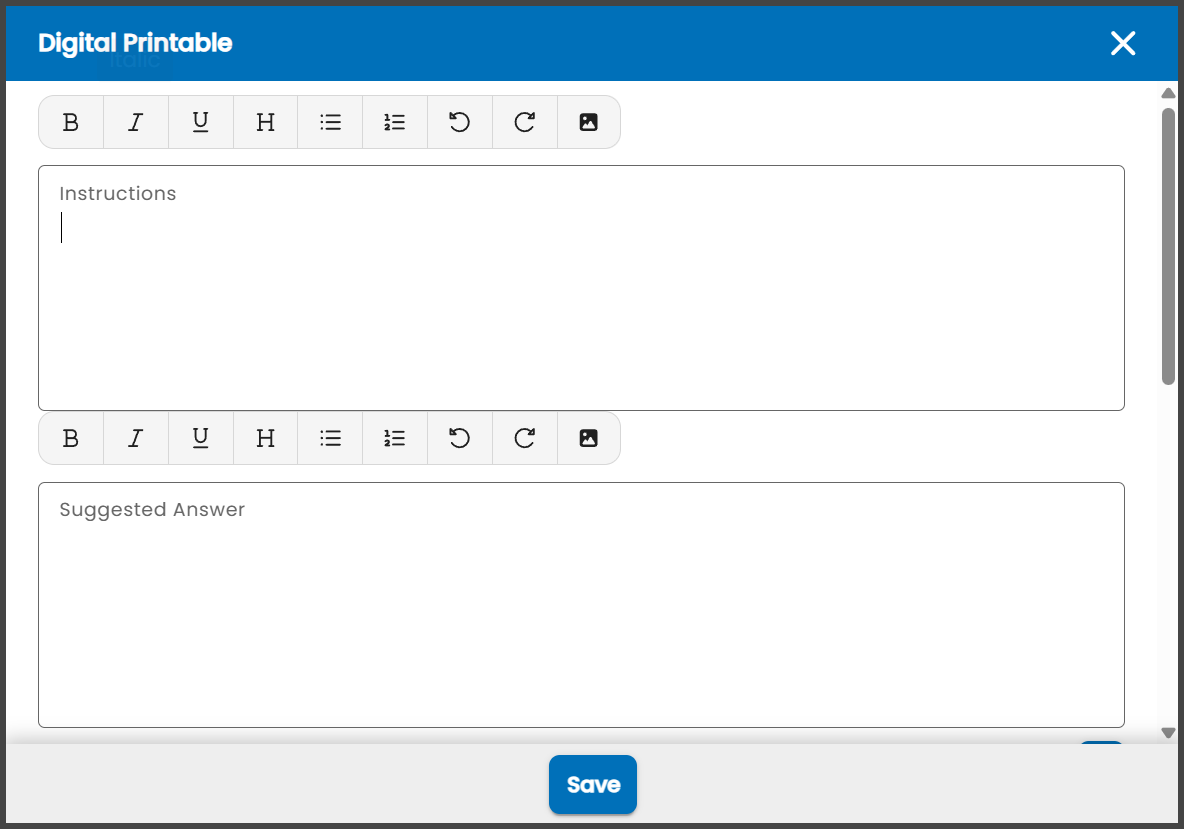
Task: Insert image into Instructions editor
Action: pos(589,122)
